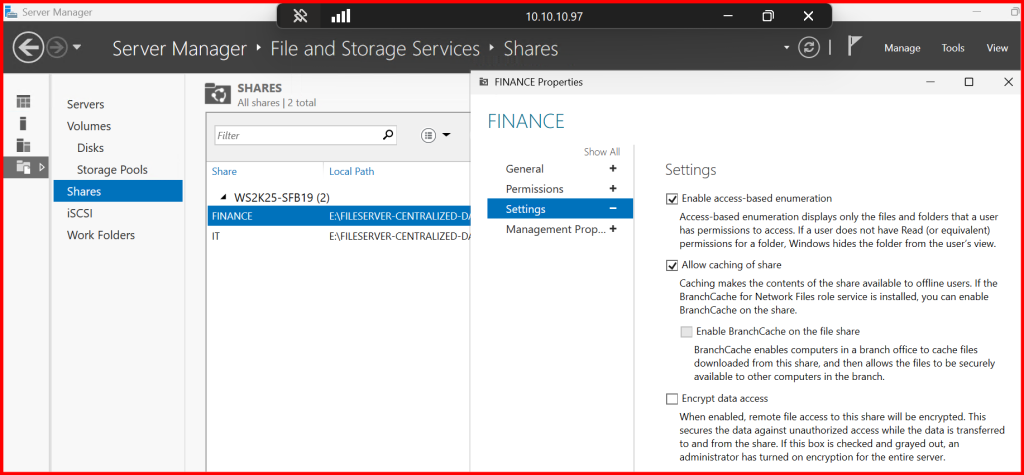Viewport: 1024px width, 475px height.
Task: Expand the Permissions section
Action: click(x=612, y=189)
